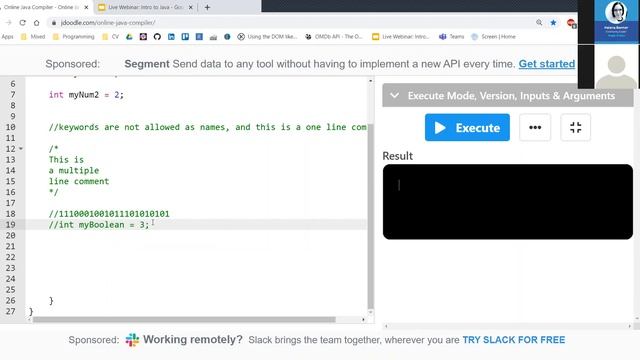This screenshot has height=360, width=640.
Task: Open the Trello bookmark icon
Action: (x=185, y=37)
